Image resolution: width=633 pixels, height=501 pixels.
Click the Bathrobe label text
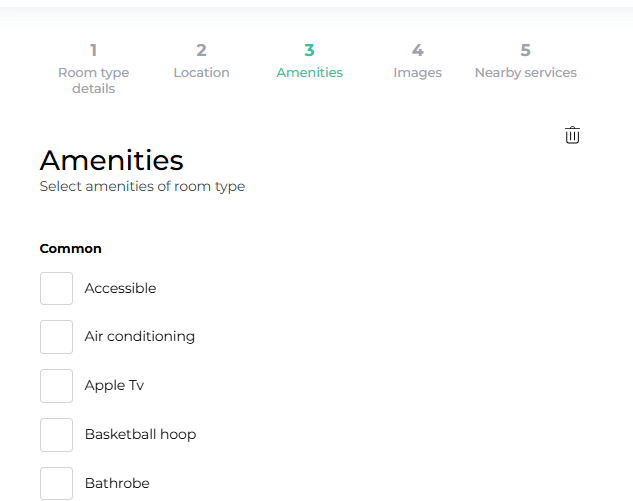click(117, 484)
